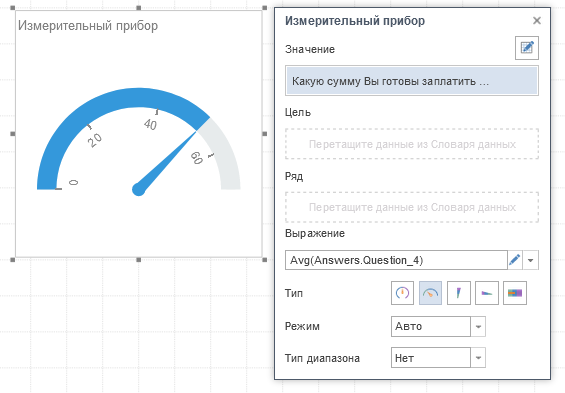This screenshot has width=565, height=393.
Task: Click the gauge needle on the chart
Action: coord(164,163)
